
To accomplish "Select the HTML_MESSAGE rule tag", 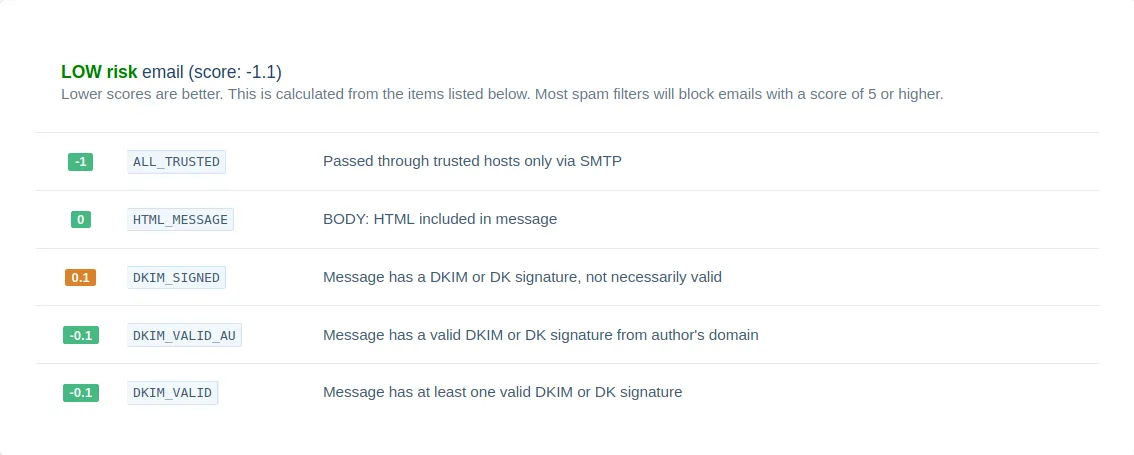I will [180, 219].
